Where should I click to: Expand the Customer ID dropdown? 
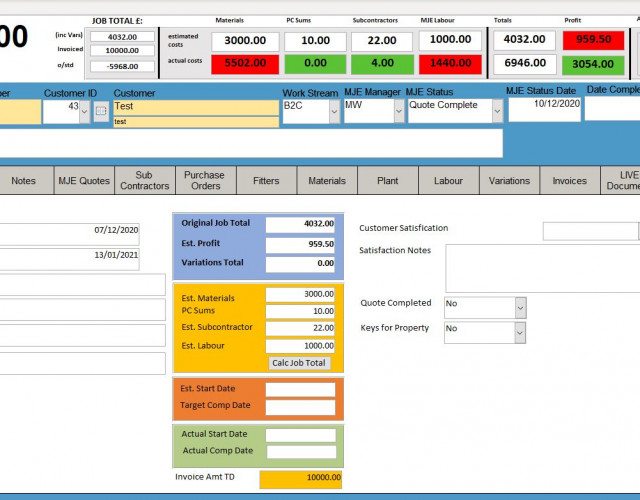[x=84, y=111]
